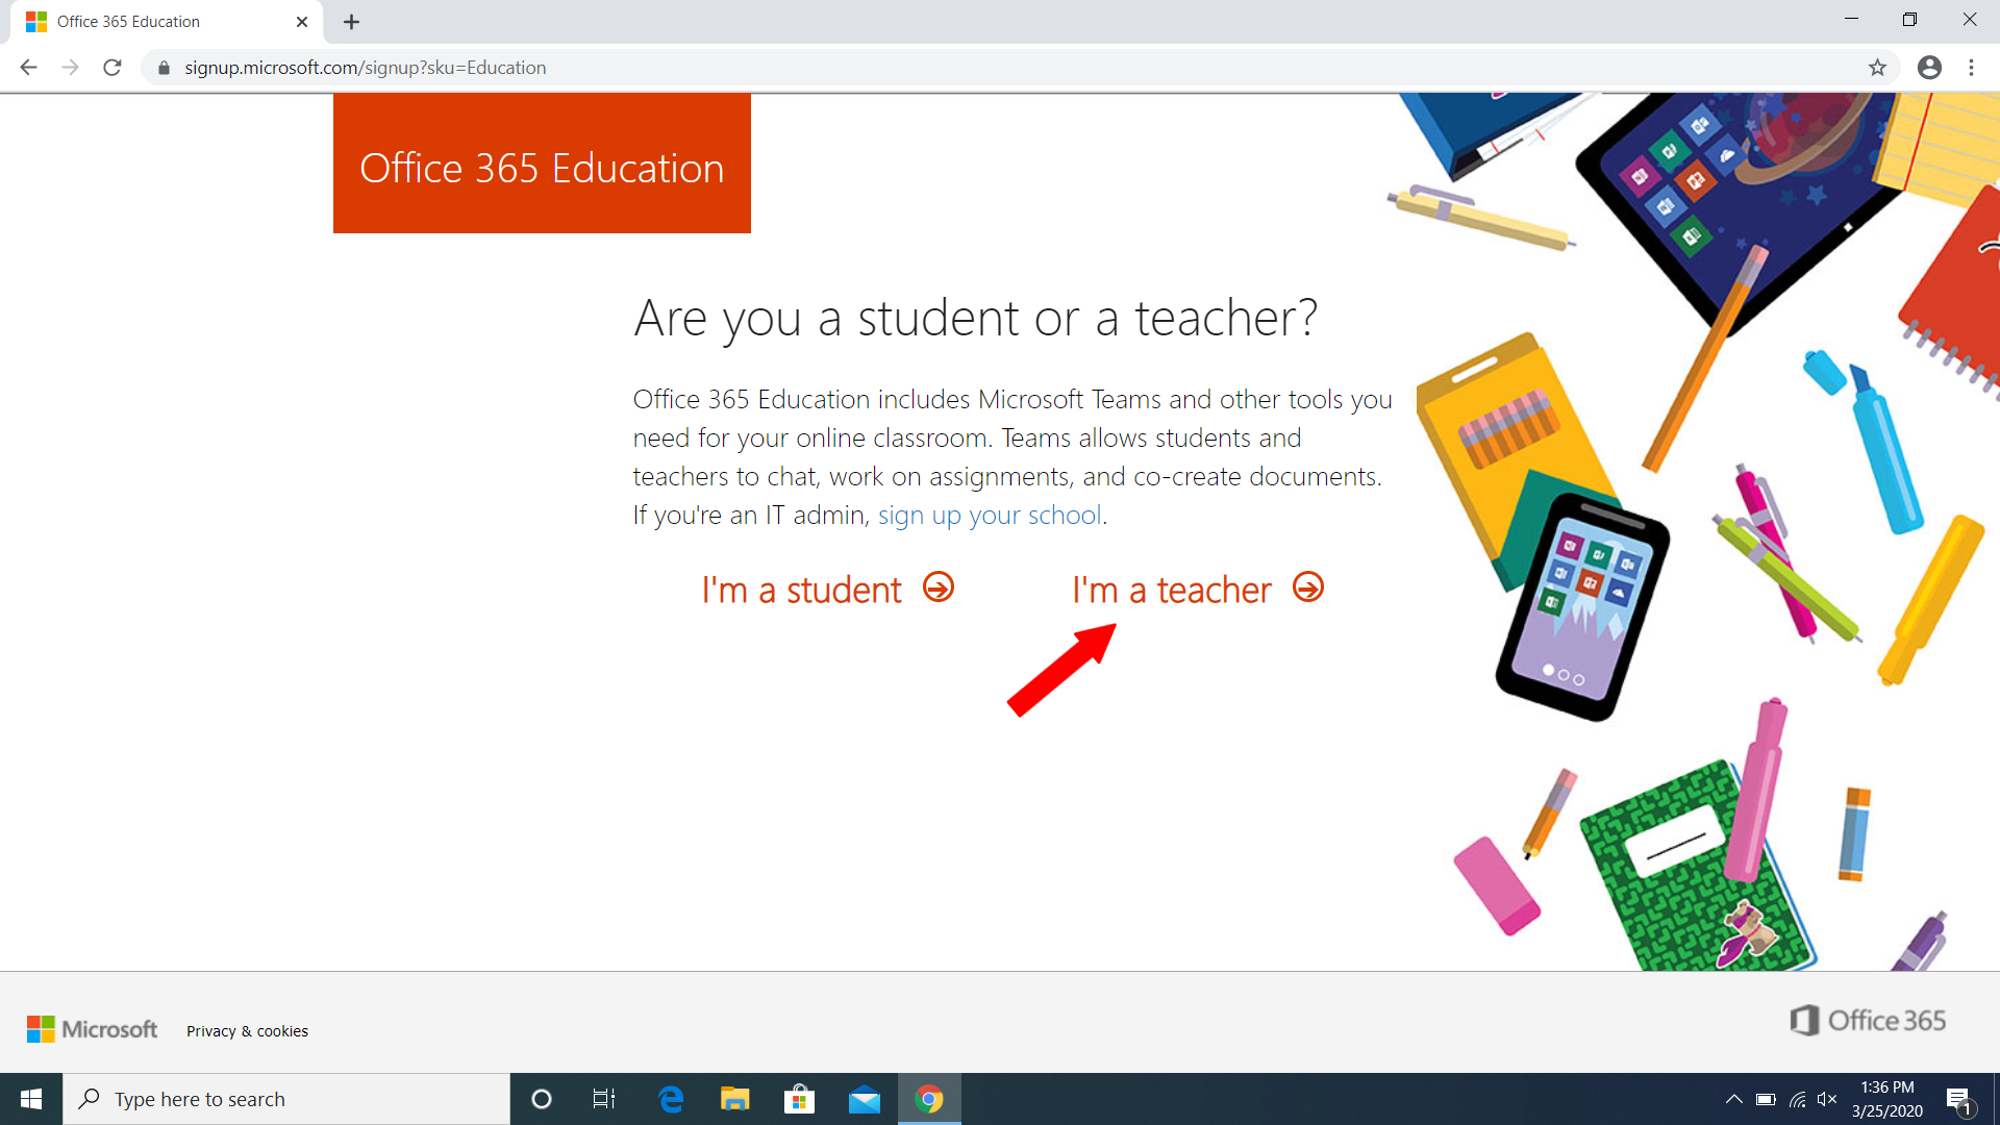Expand hidden system tray icons chevron
The image size is (2000, 1125).
coord(1733,1099)
